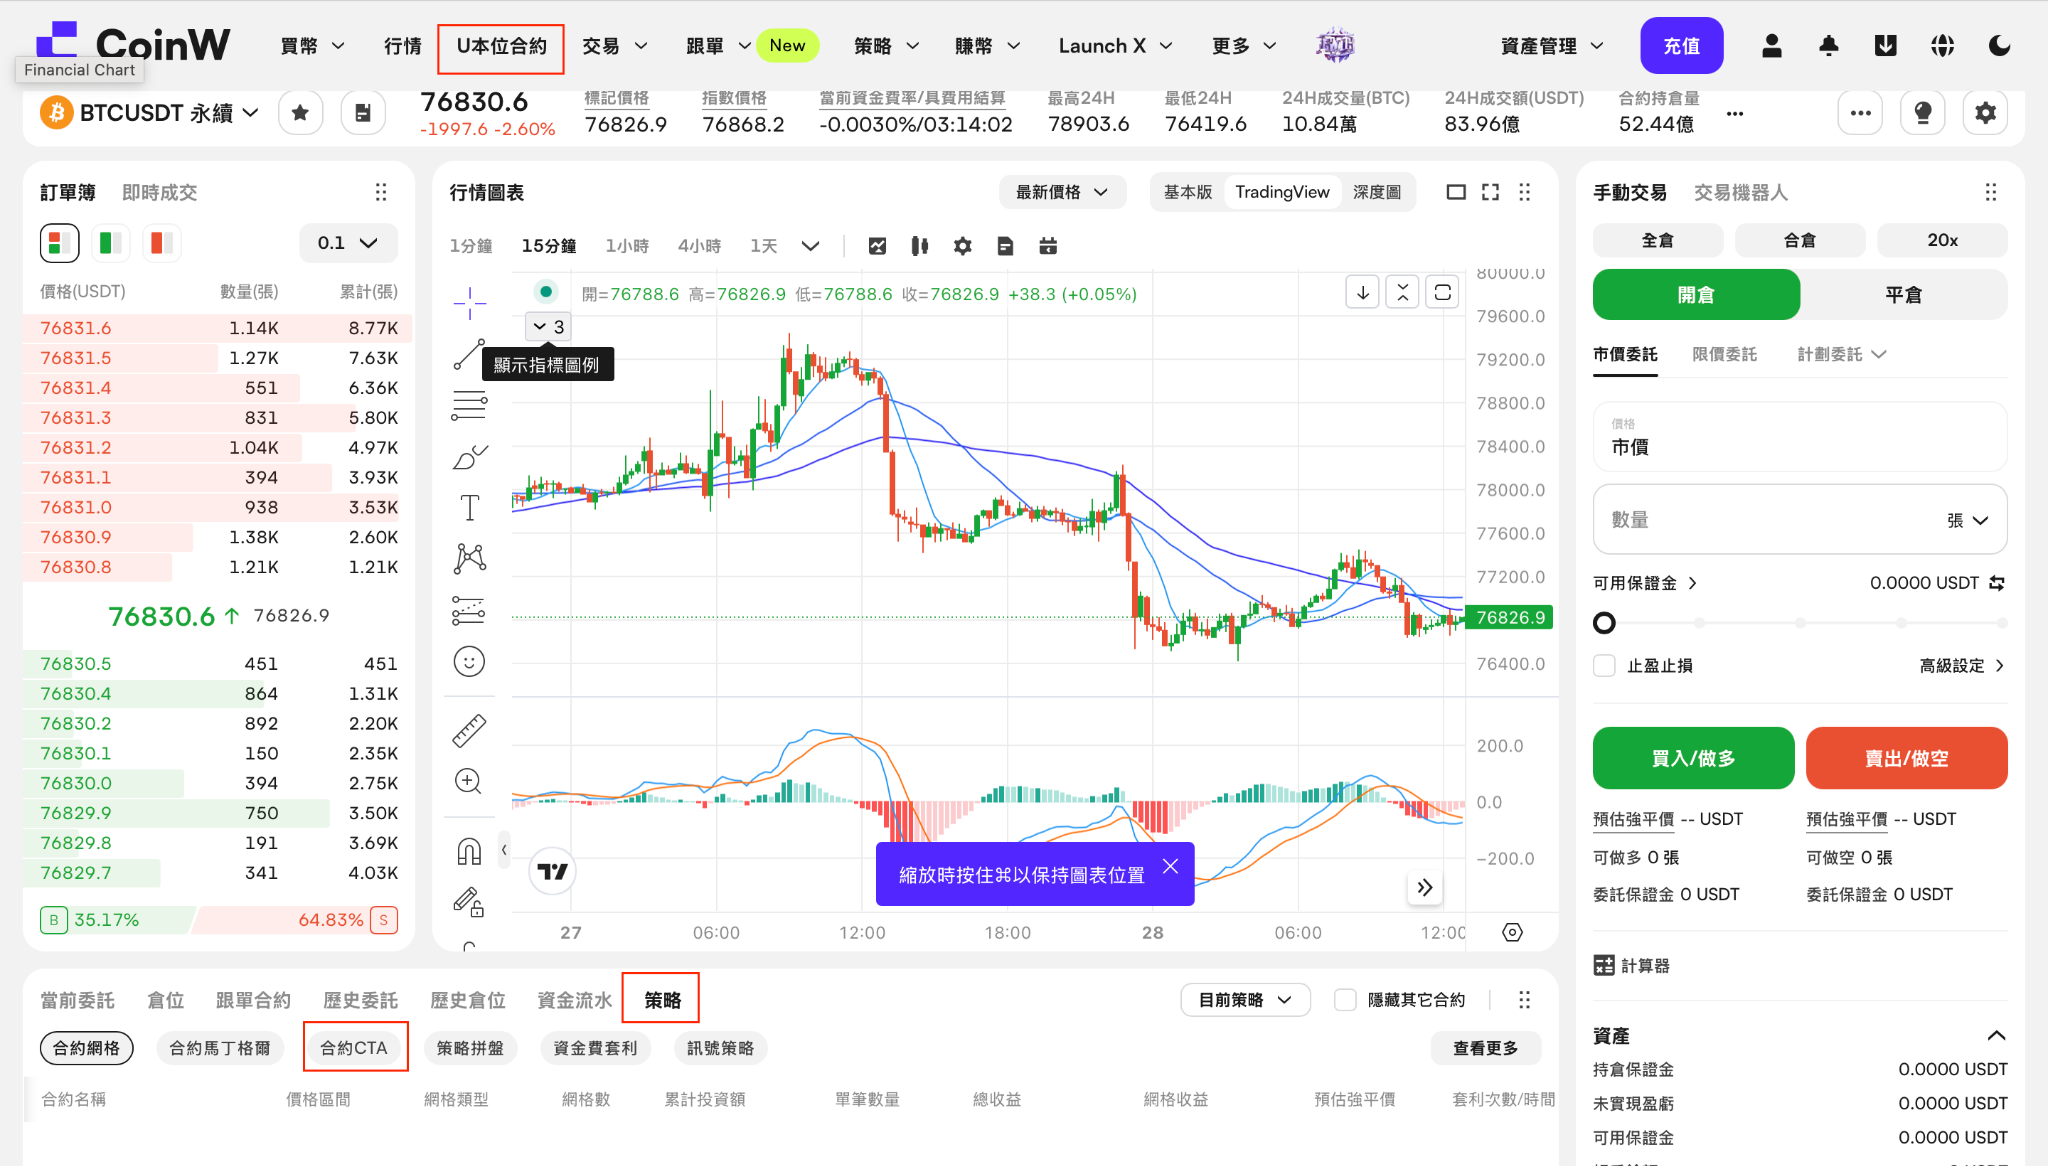Image resolution: width=2048 pixels, height=1166 pixels.
Task: Click the 充值 deposit button
Action: click(1681, 46)
